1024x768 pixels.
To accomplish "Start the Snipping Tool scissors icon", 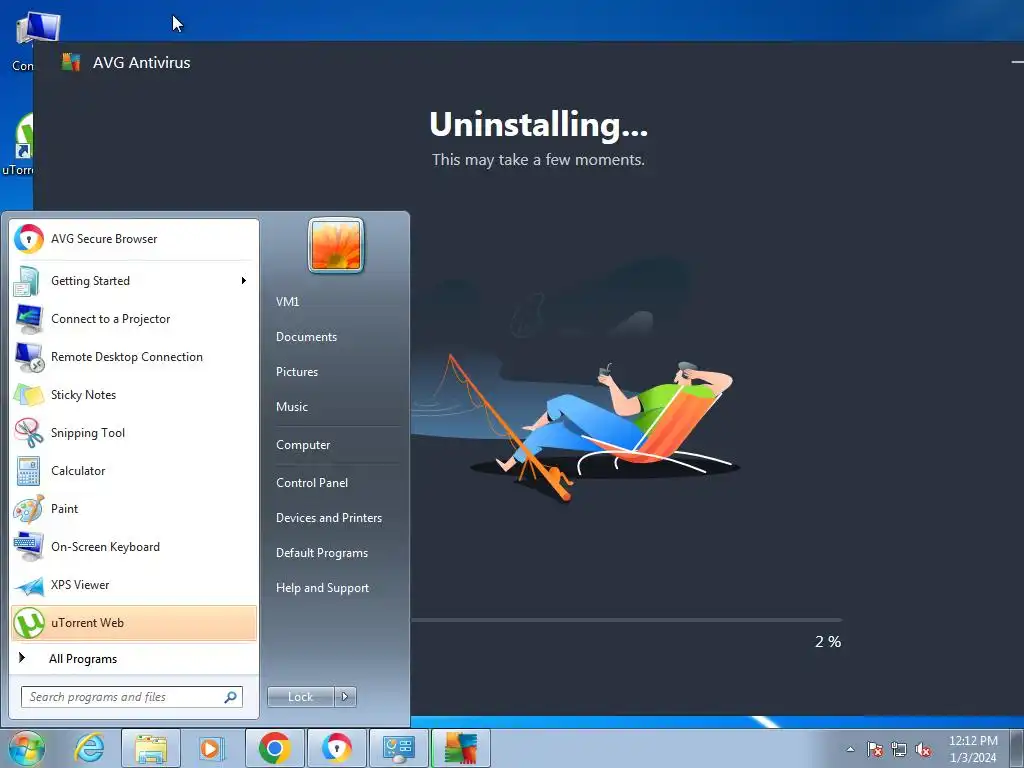I will [x=28, y=433].
